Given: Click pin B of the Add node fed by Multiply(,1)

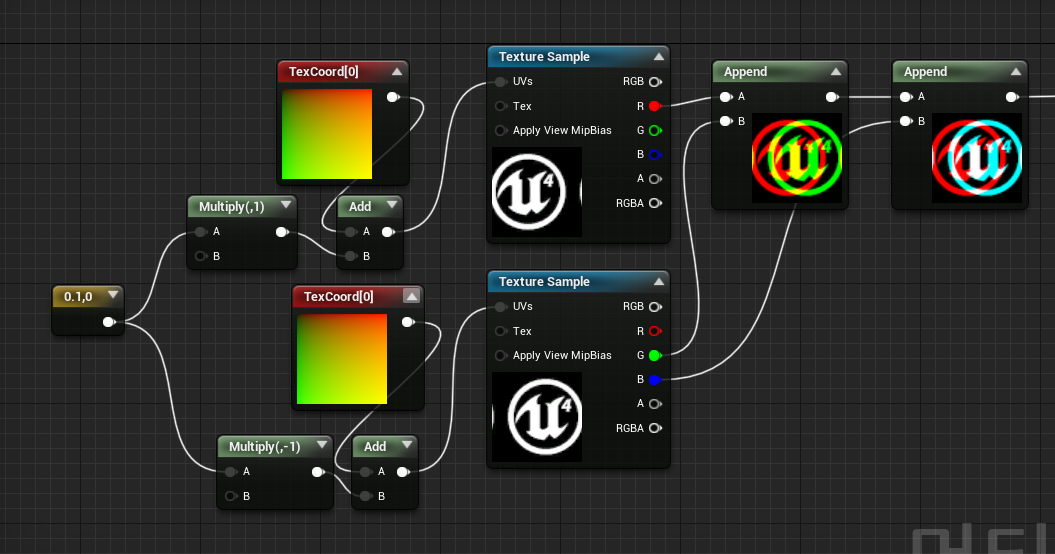Looking at the screenshot, I should [351, 256].
